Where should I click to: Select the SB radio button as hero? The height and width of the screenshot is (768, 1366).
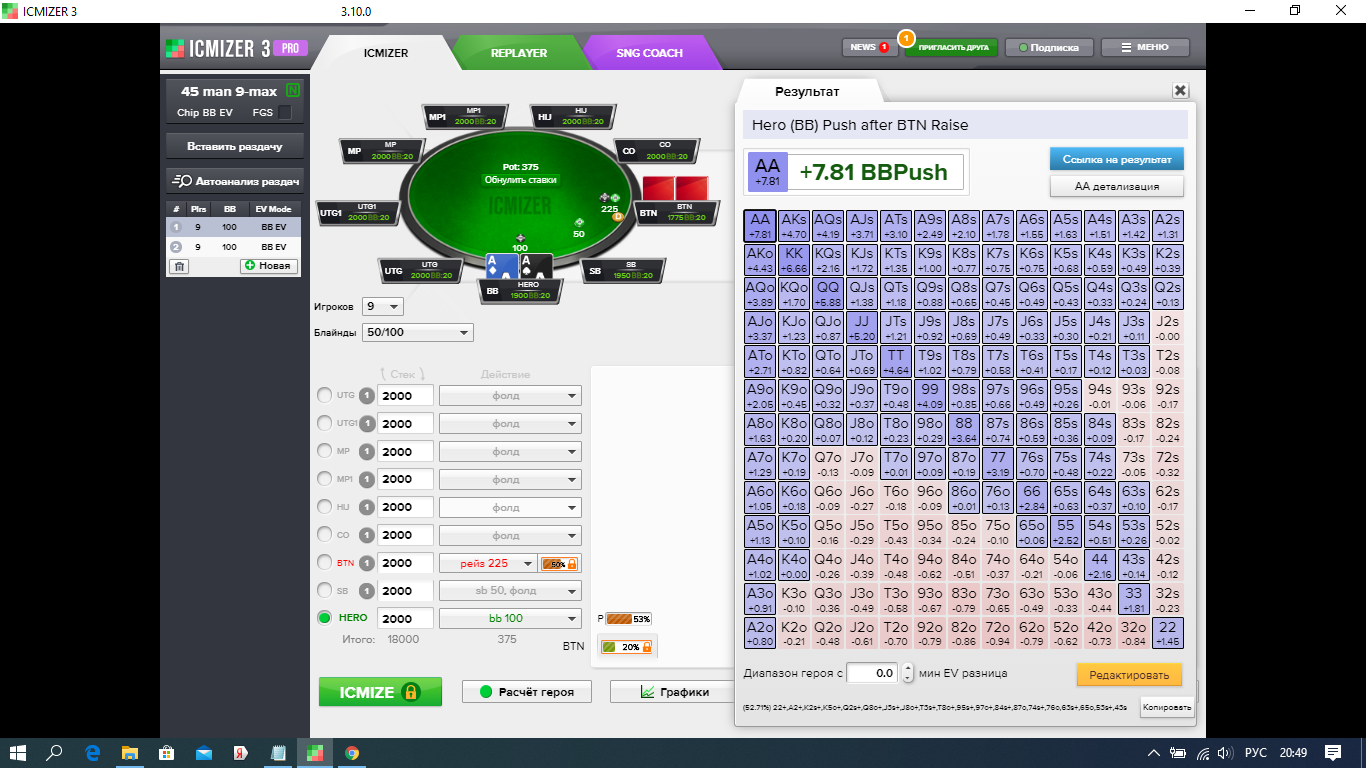point(324,590)
